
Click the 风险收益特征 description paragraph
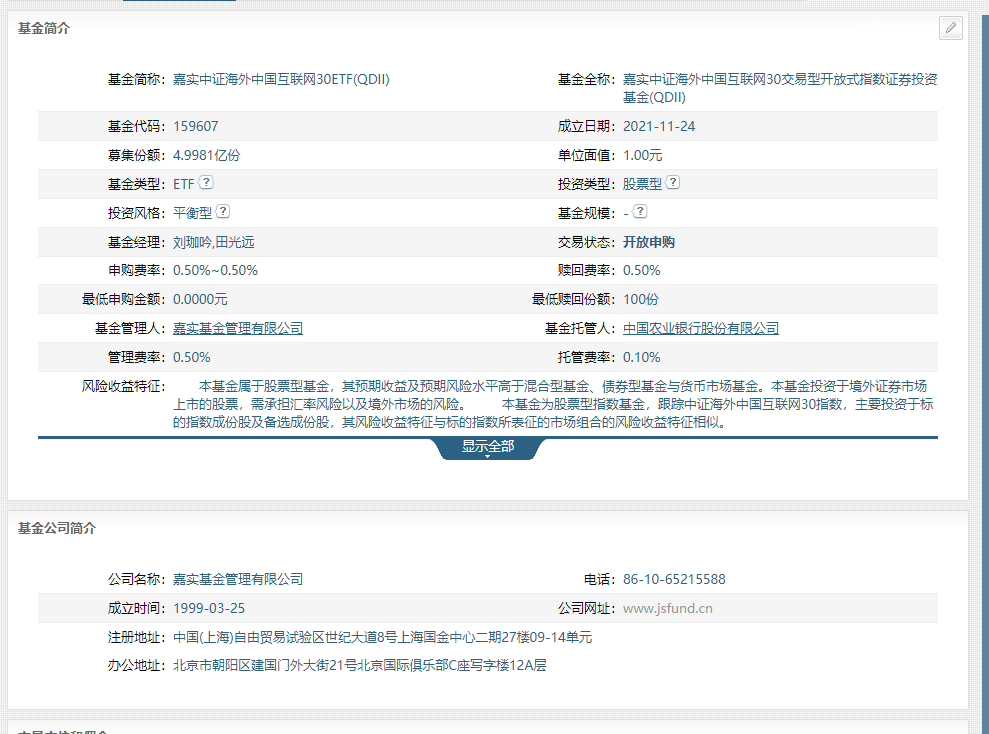[x=553, y=404]
